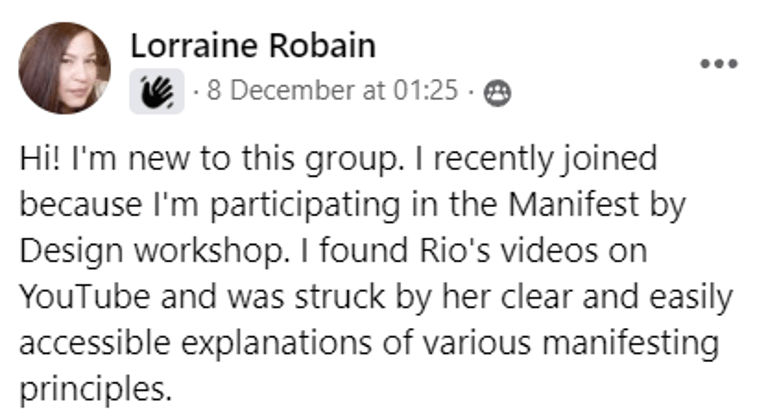
Task: Click the surname 'Robain' in the author name
Action: [x=322, y=46]
